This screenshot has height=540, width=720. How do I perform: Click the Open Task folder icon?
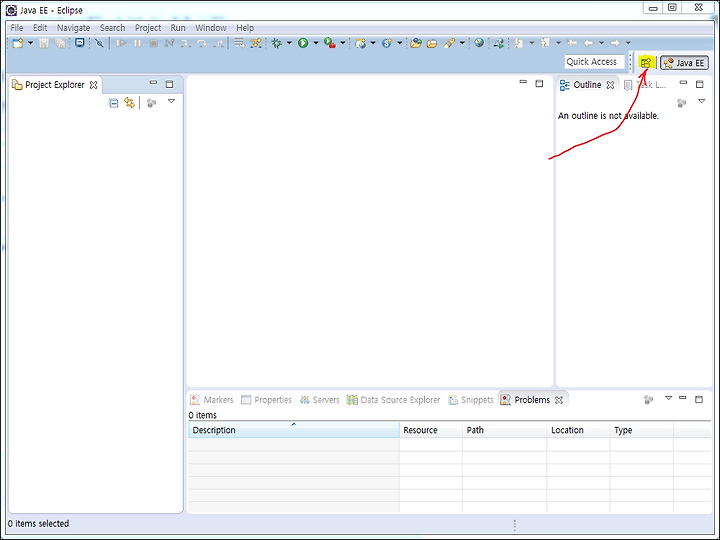[x=432, y=43]
